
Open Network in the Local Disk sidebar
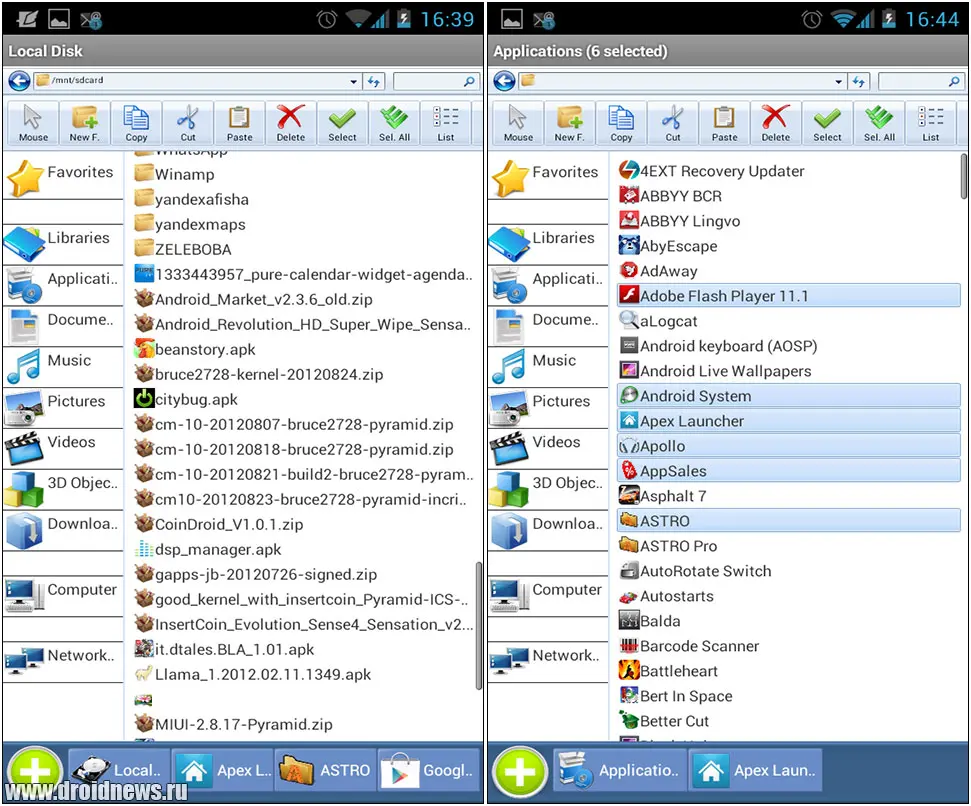[63, 661]
